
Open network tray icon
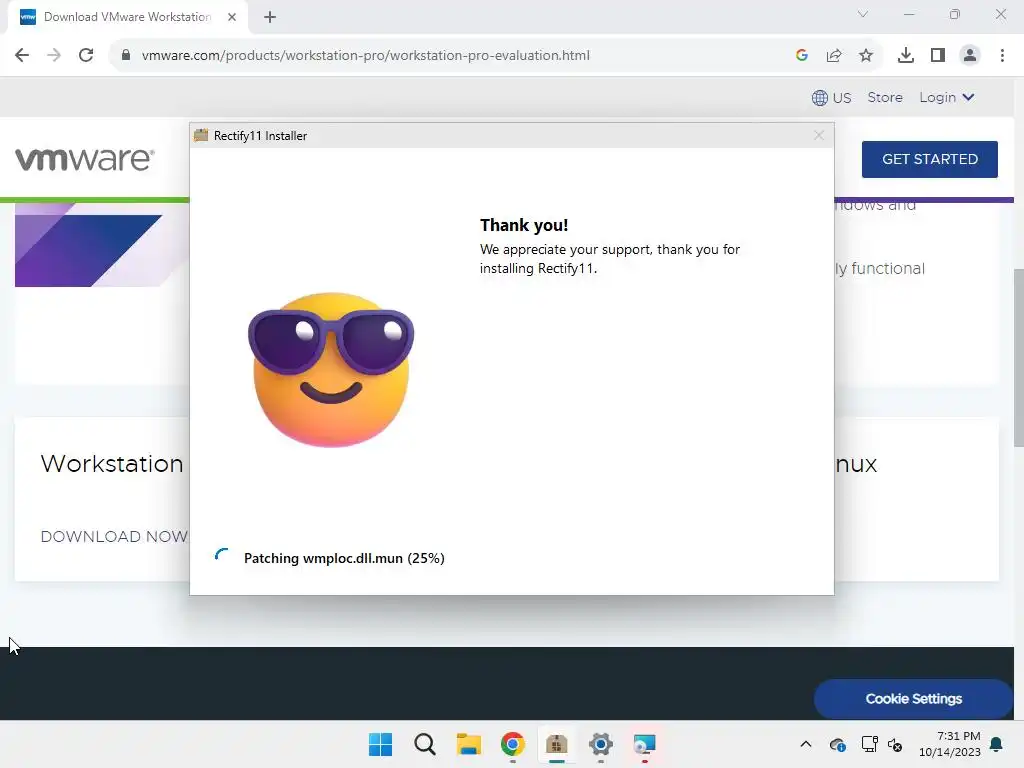coord(869,744)
